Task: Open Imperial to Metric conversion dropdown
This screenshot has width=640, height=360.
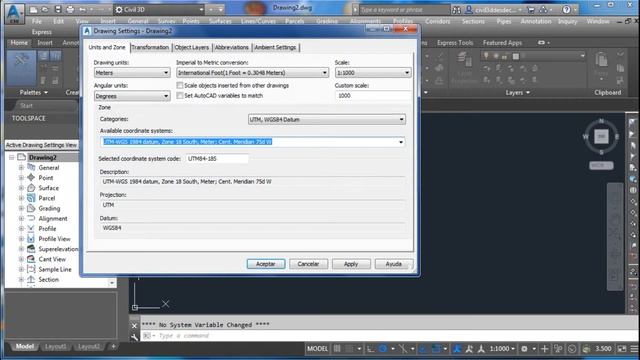Action: pyautogui.click(x=252, y=73)
